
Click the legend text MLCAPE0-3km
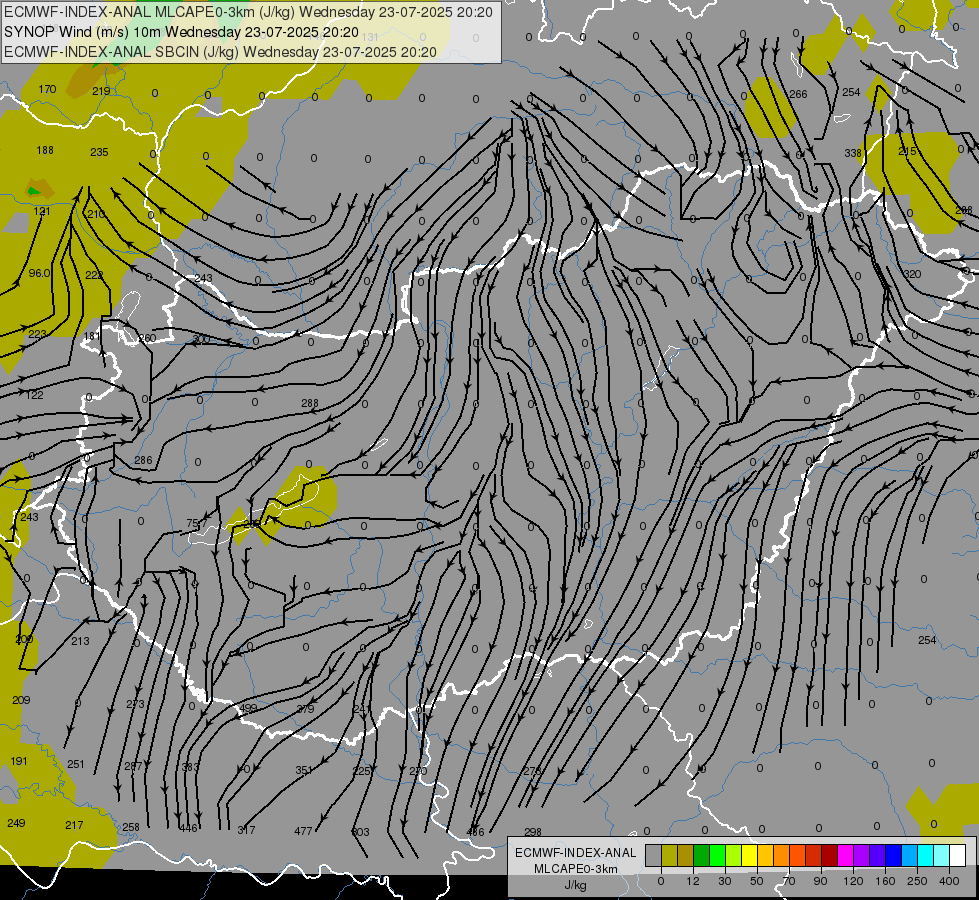[x=575, y=869]
